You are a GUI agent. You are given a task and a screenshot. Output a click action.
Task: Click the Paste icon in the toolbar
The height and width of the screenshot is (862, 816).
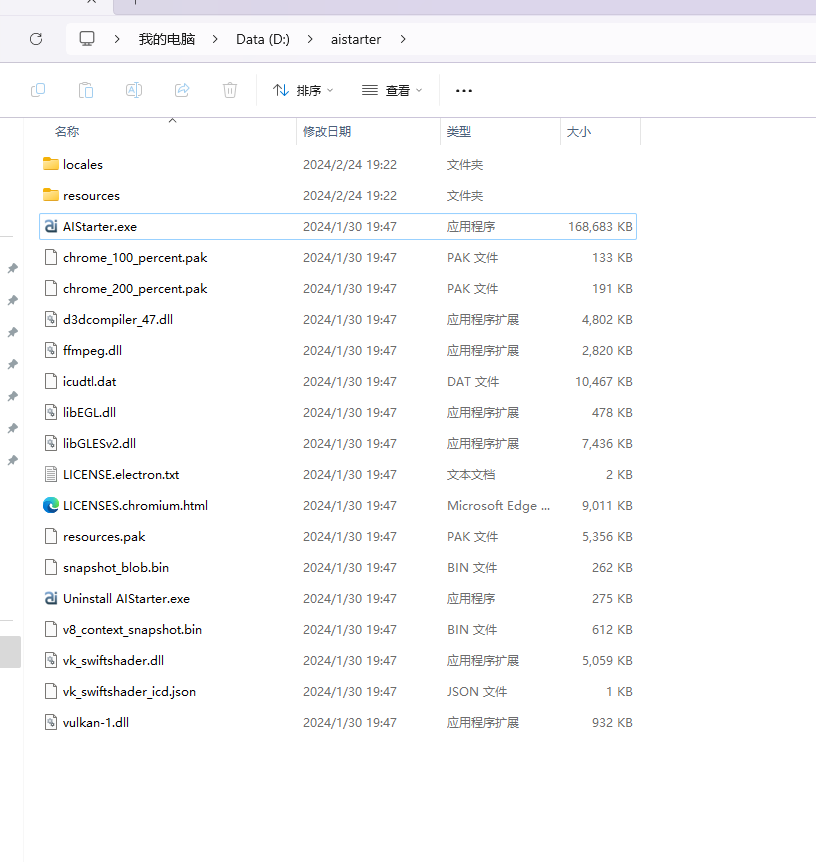click(86, 90)
